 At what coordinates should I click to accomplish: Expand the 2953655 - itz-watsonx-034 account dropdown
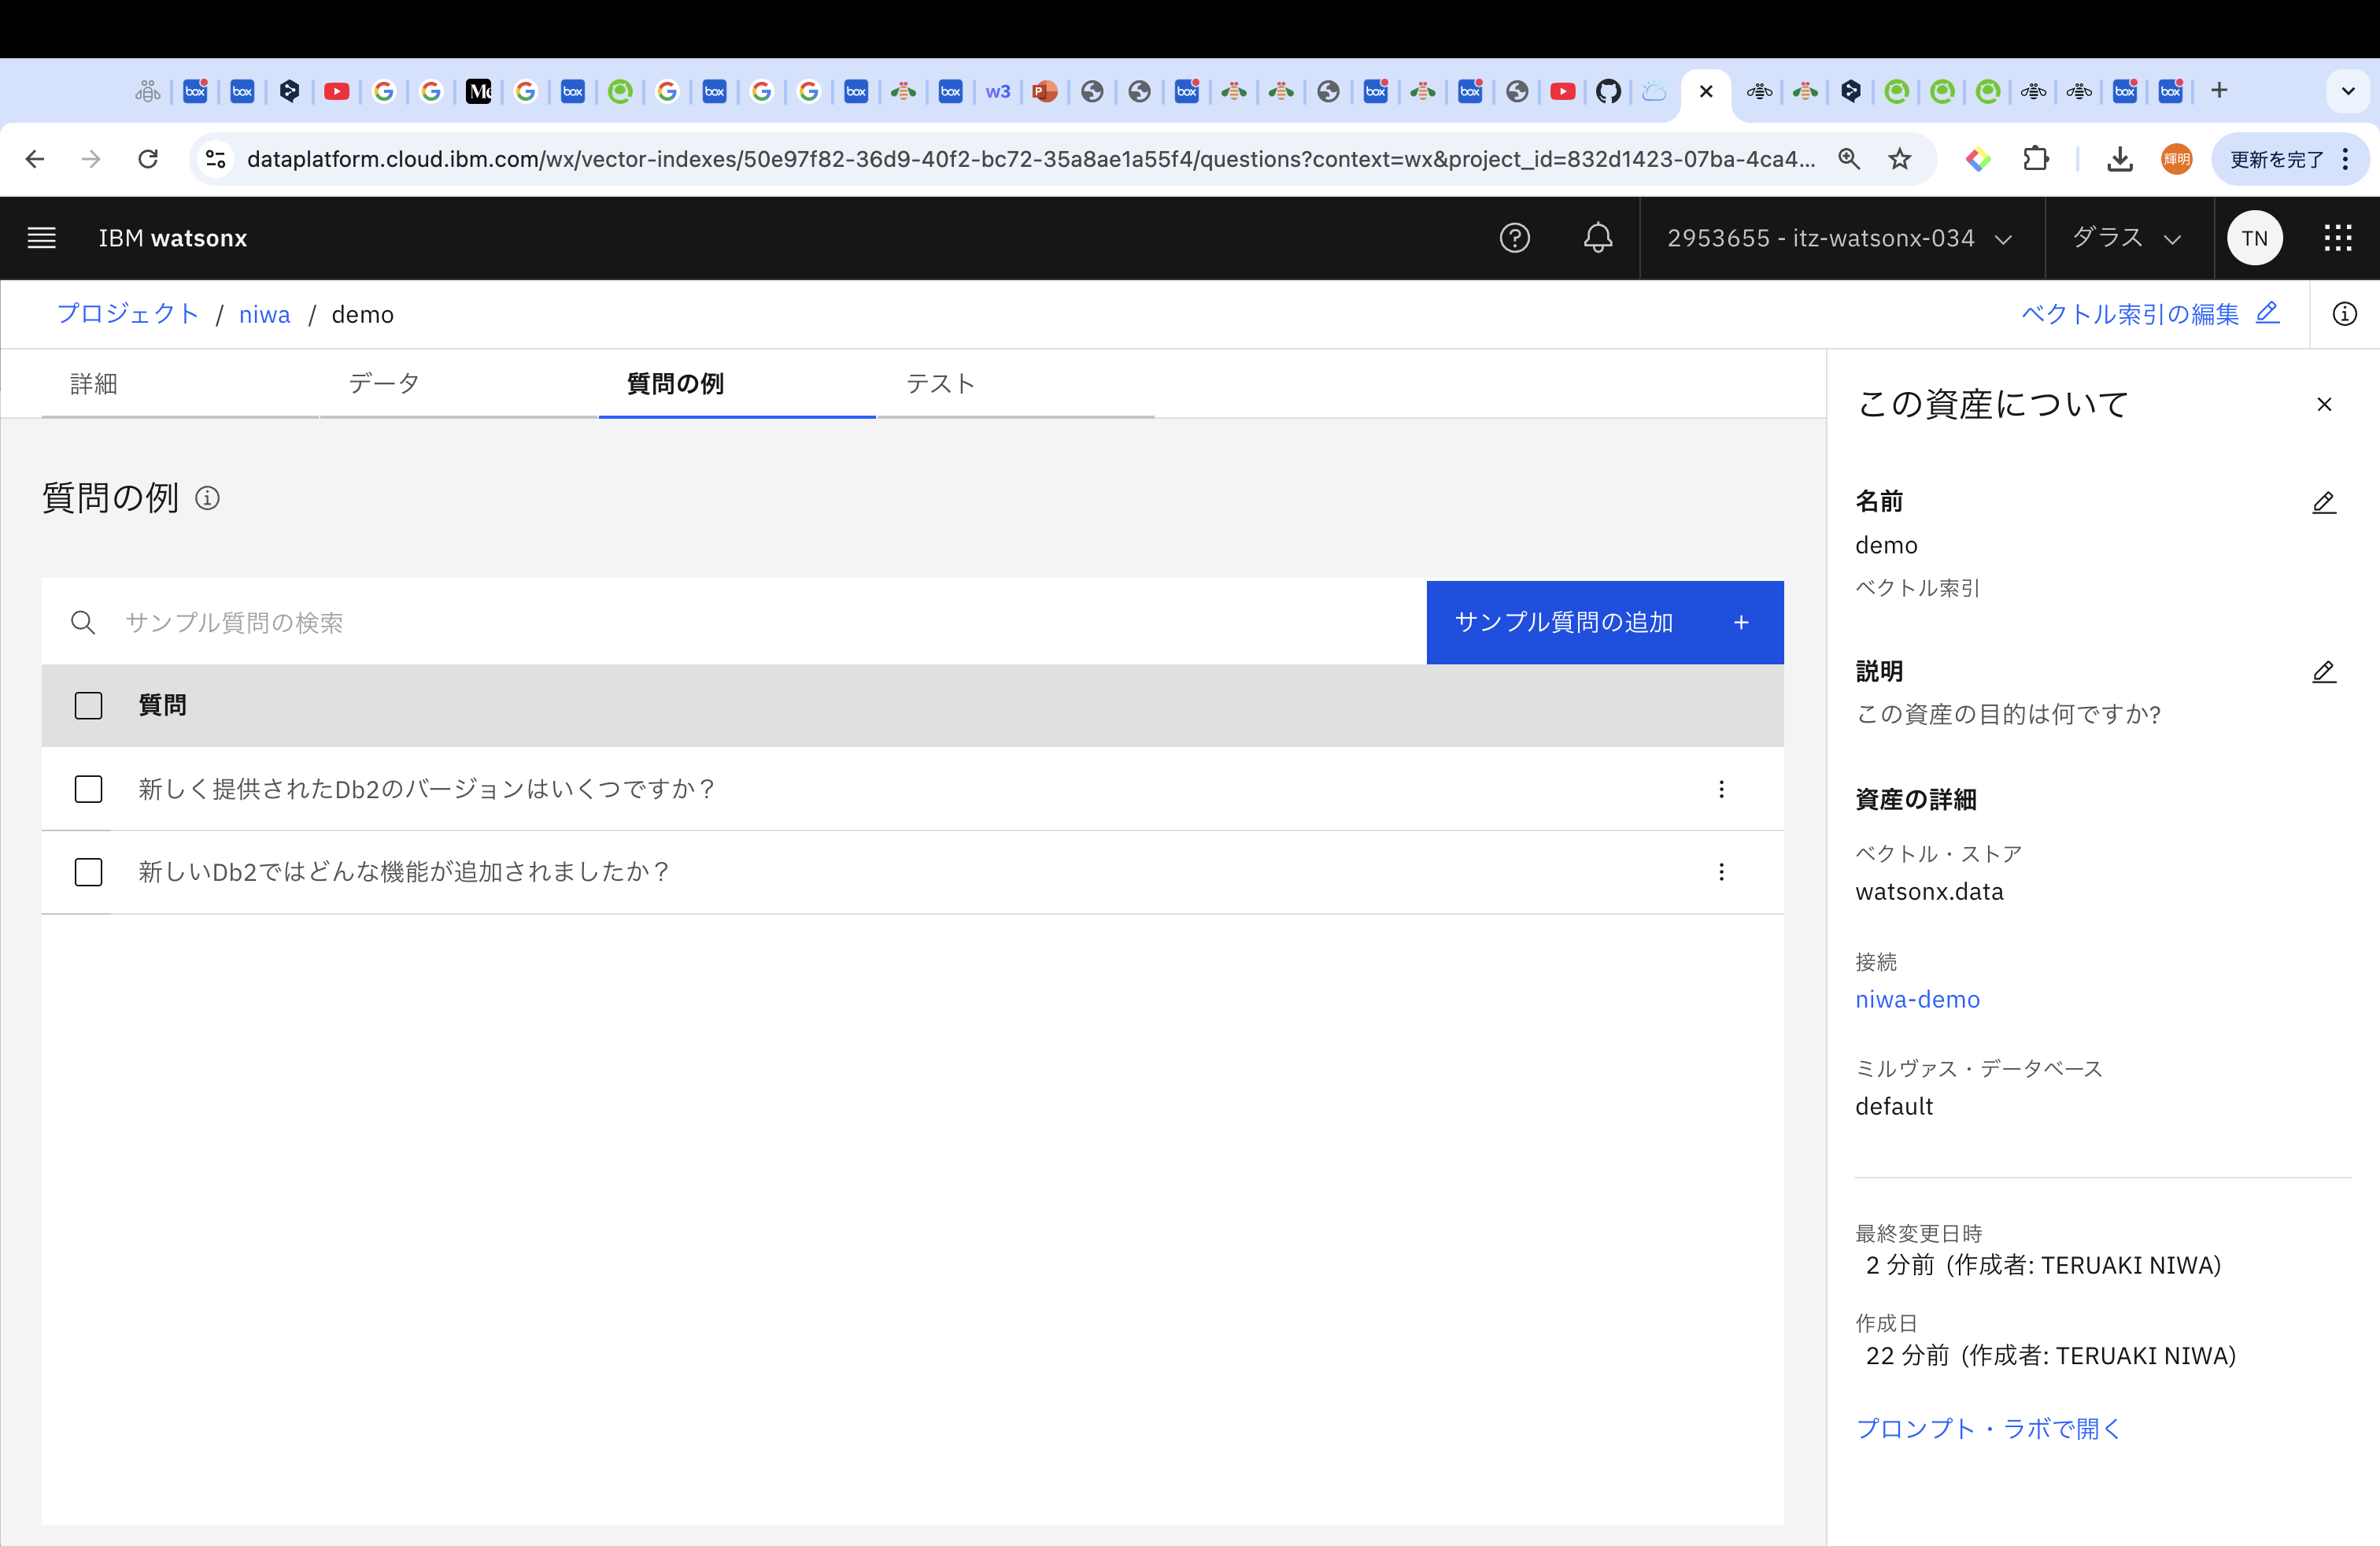[x=1839, y=238]
